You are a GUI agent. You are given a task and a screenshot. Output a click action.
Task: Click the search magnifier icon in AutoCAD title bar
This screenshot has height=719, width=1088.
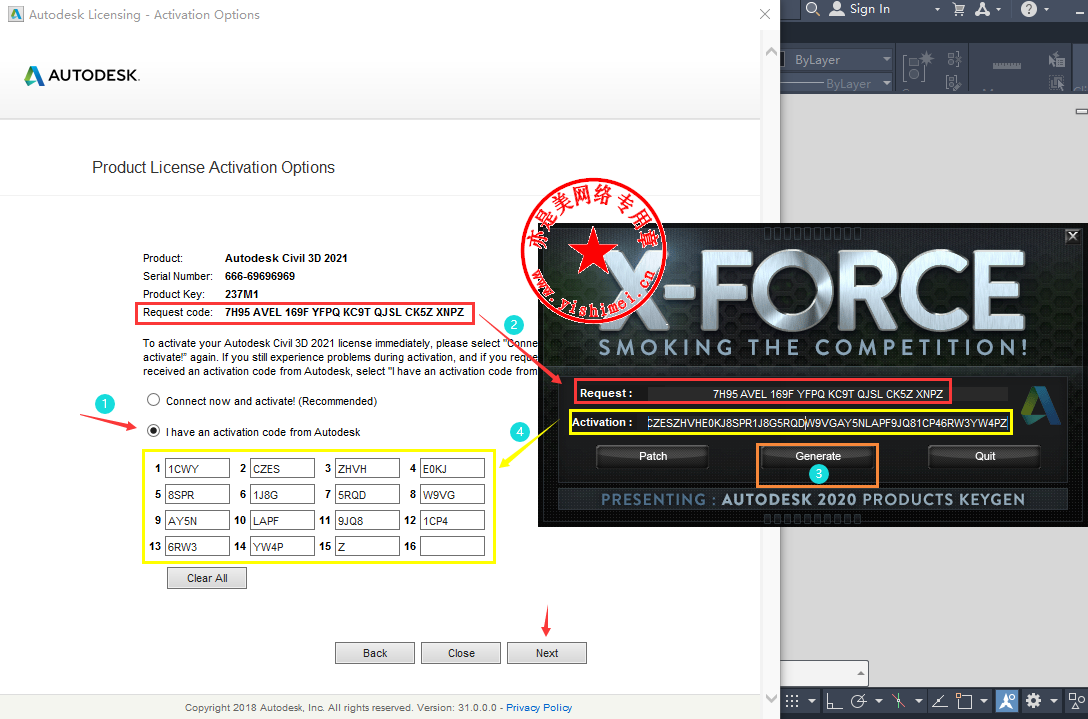tap(813, 9)
